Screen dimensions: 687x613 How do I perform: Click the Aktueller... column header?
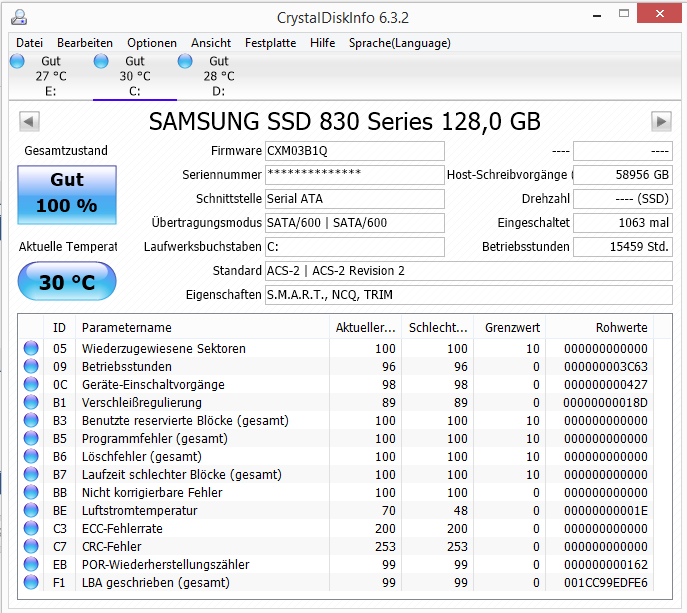pyautogui.click(x=365, y=328)
